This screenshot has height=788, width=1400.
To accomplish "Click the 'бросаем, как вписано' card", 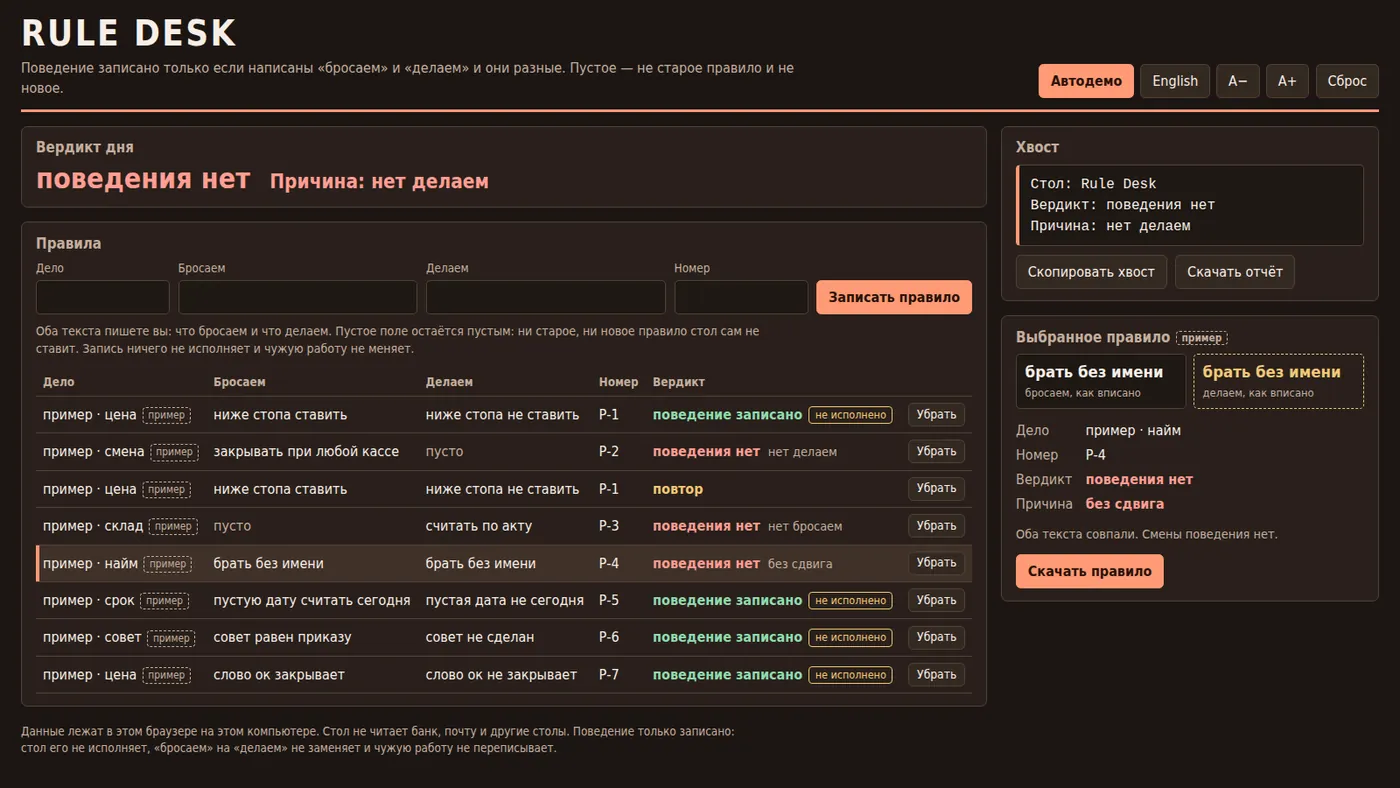I will (x=1101, y=381).
